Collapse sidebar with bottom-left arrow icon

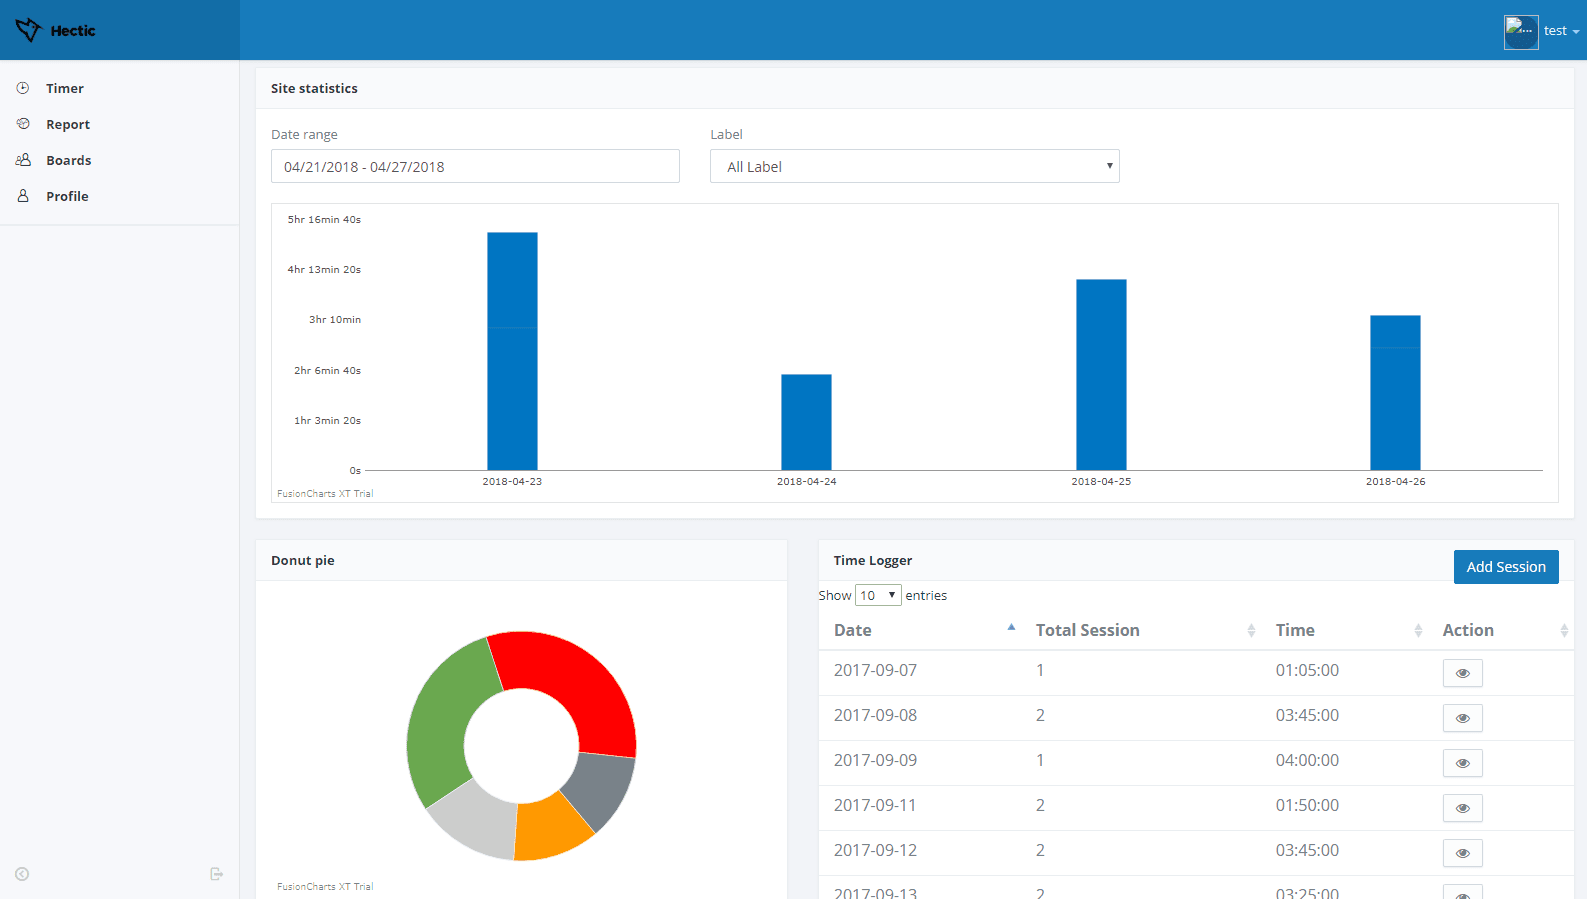tap(22, 874)
